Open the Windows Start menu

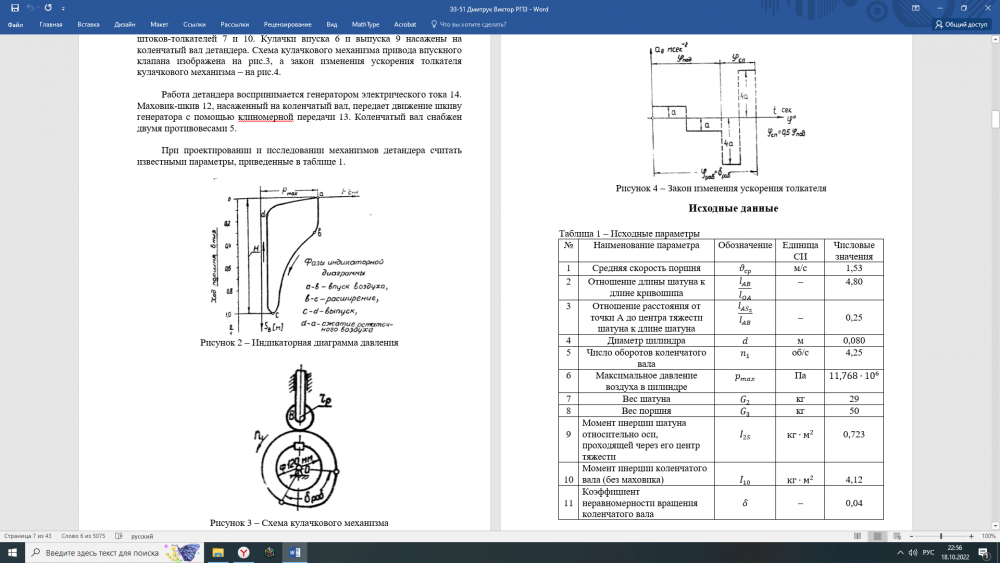point(12,553)
